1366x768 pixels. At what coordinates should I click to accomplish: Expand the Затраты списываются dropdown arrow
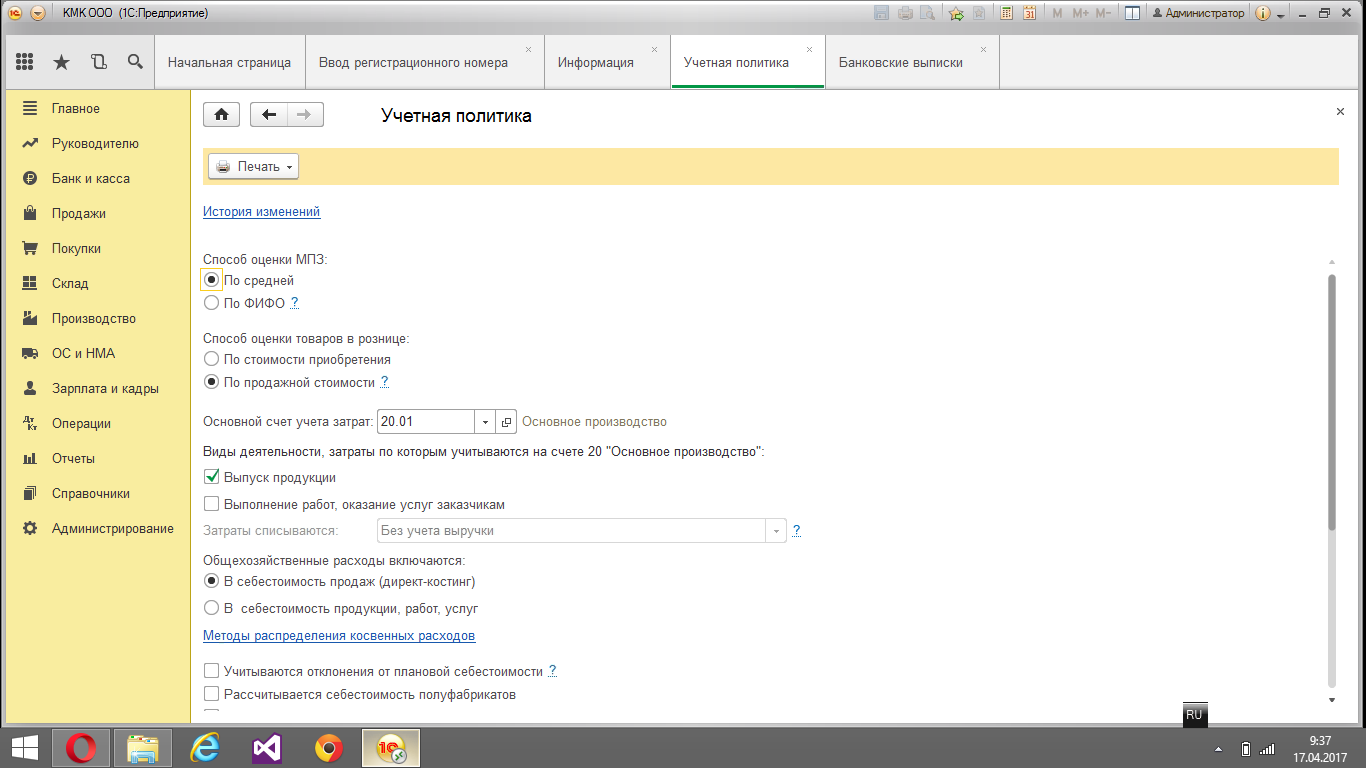[776, 531]
